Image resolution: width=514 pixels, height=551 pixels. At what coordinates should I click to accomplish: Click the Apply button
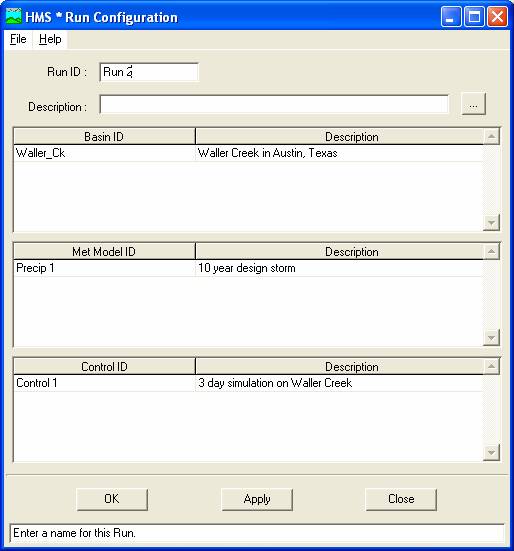257,499
